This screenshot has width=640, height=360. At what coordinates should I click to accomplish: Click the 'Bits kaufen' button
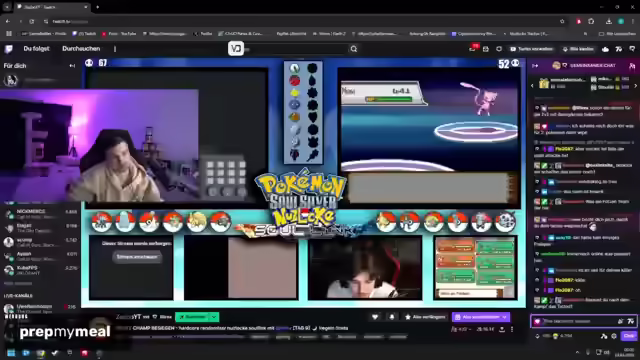point(578,49)
